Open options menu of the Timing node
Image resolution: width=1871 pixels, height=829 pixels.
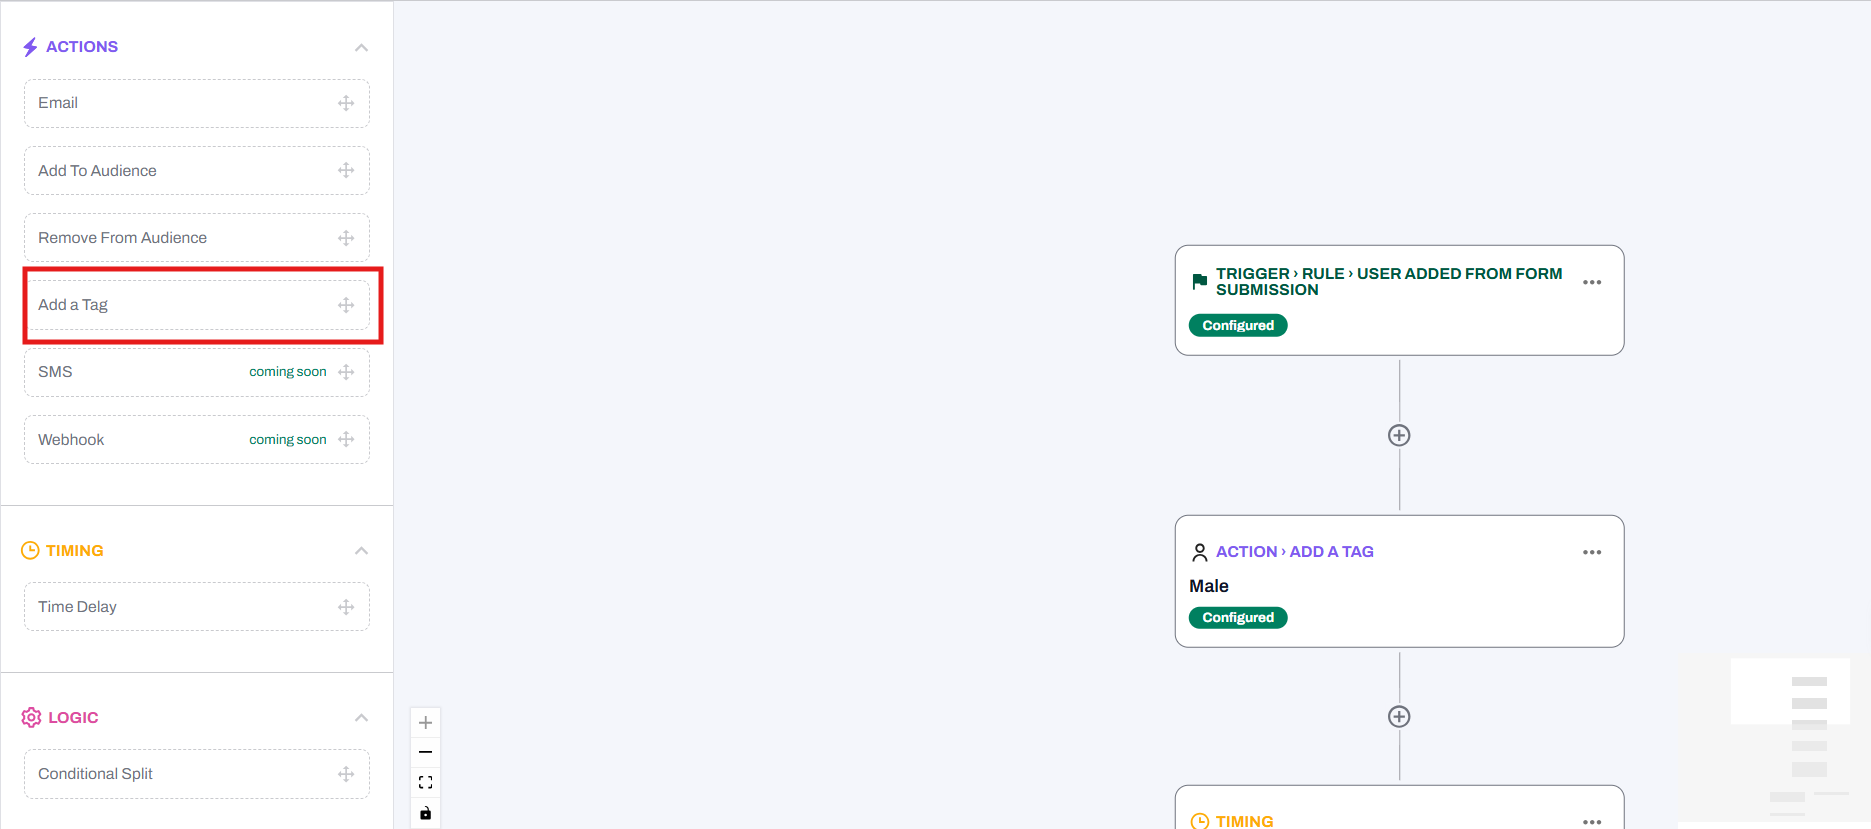point(1592,821)
